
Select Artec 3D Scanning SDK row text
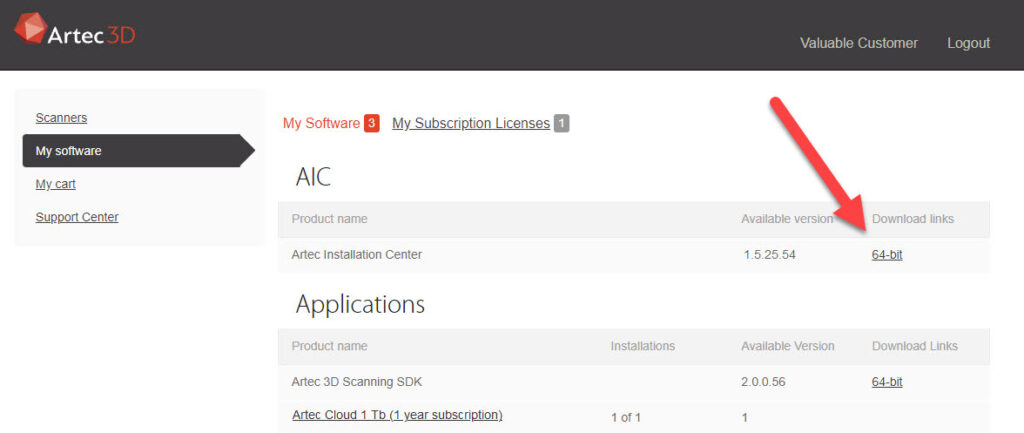point(357,382)
